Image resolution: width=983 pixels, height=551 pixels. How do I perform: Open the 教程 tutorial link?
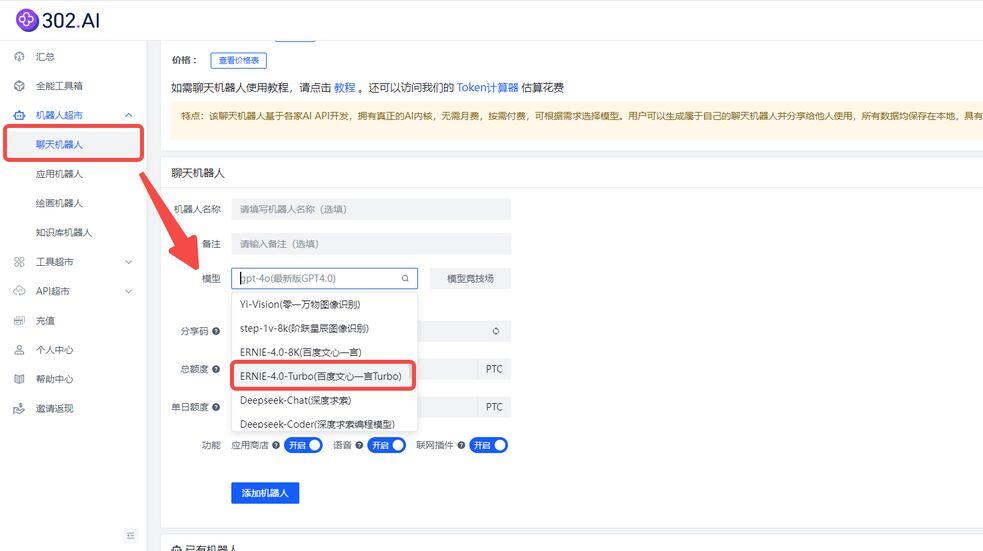(x=345, y=88)
